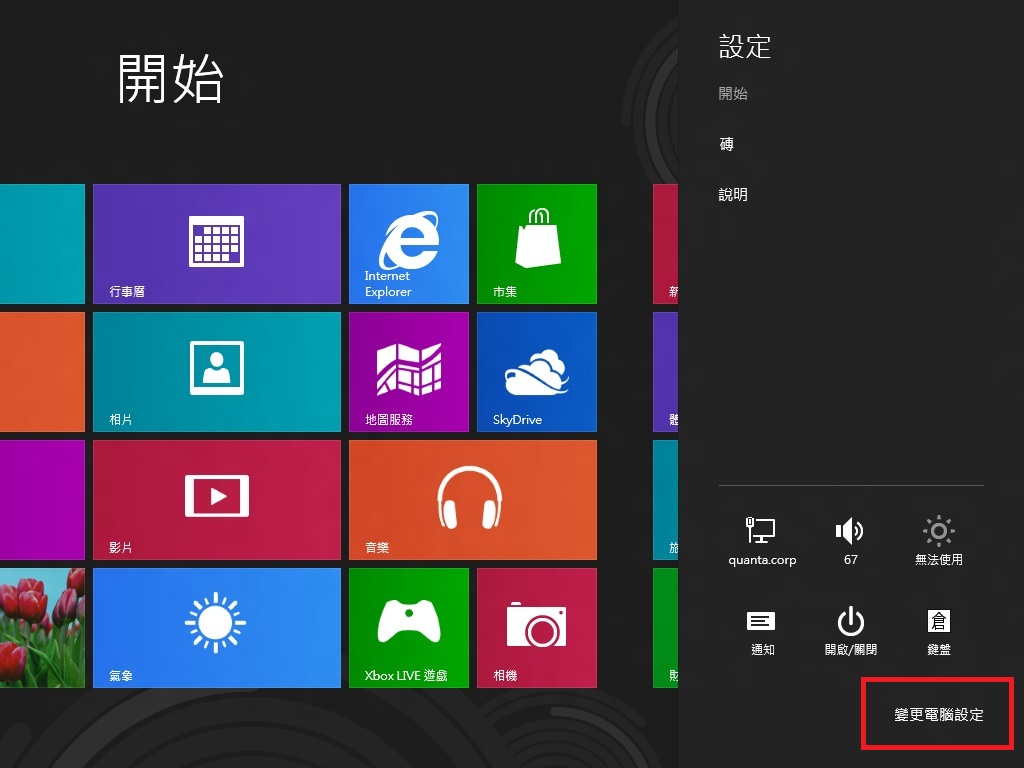
Task: Start the 音樂 music app
Action: tap(472, 499)
